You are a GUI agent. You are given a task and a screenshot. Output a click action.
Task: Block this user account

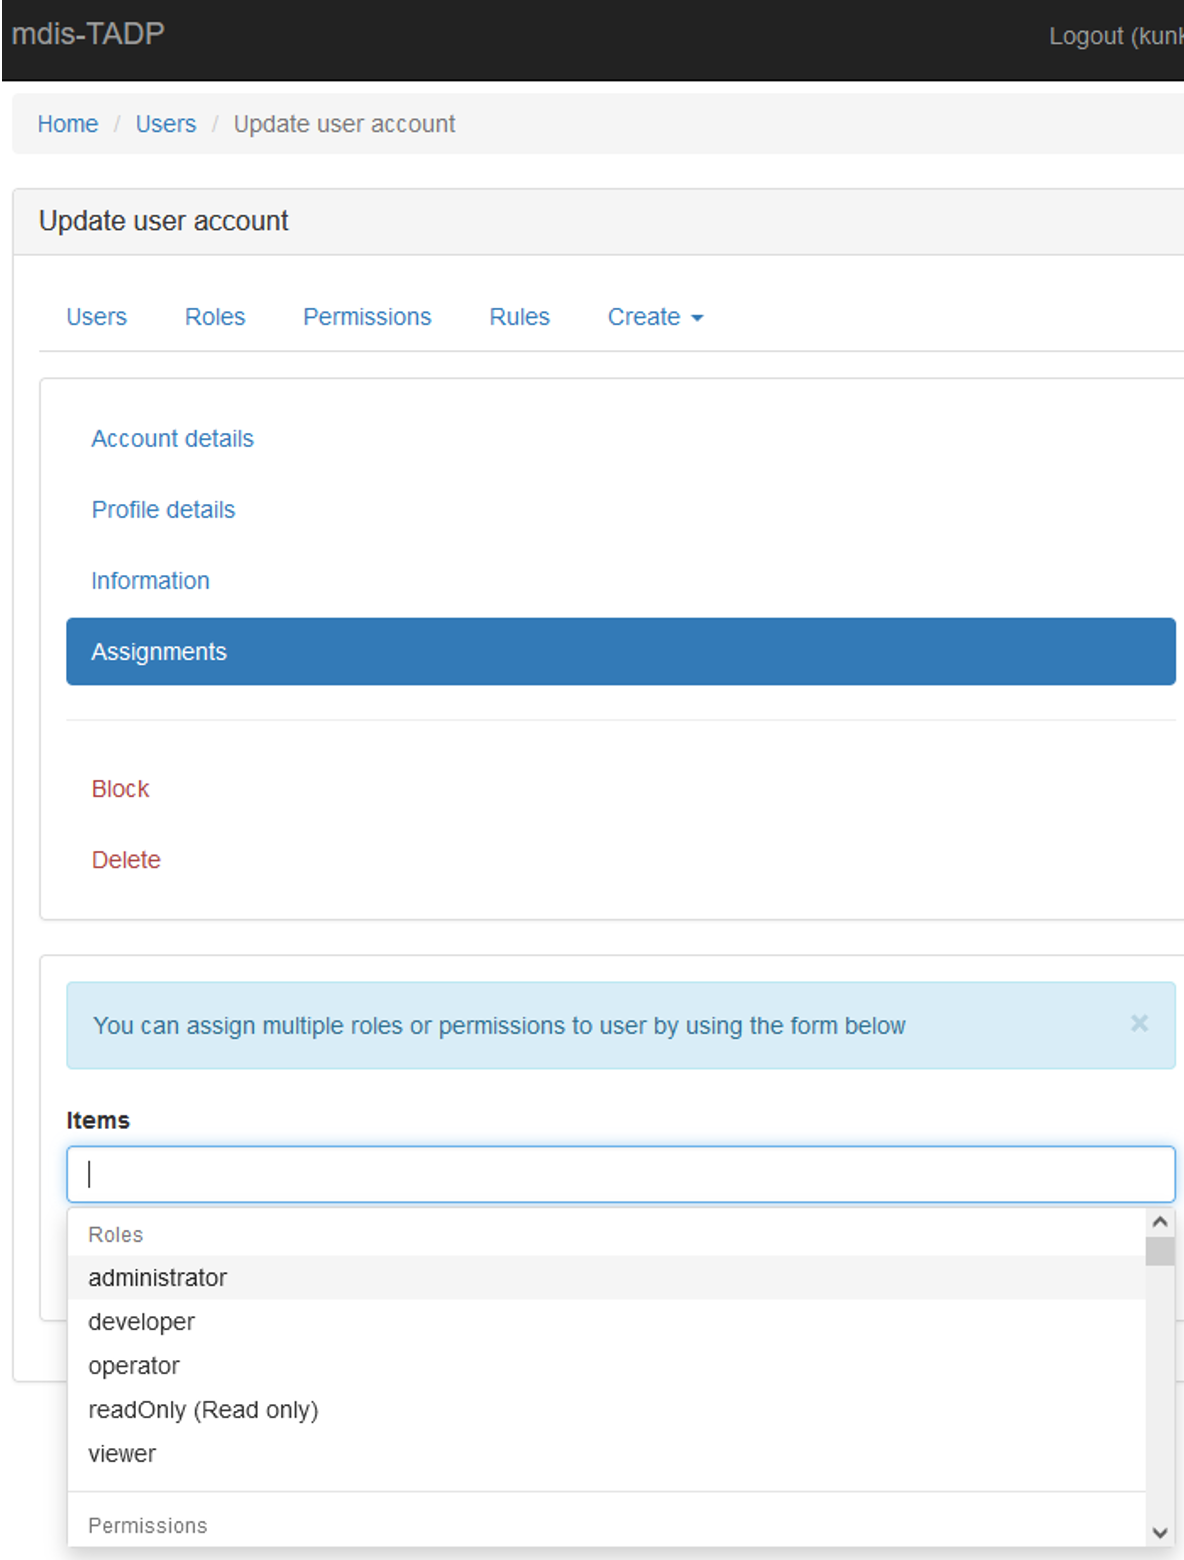[120, 789]
